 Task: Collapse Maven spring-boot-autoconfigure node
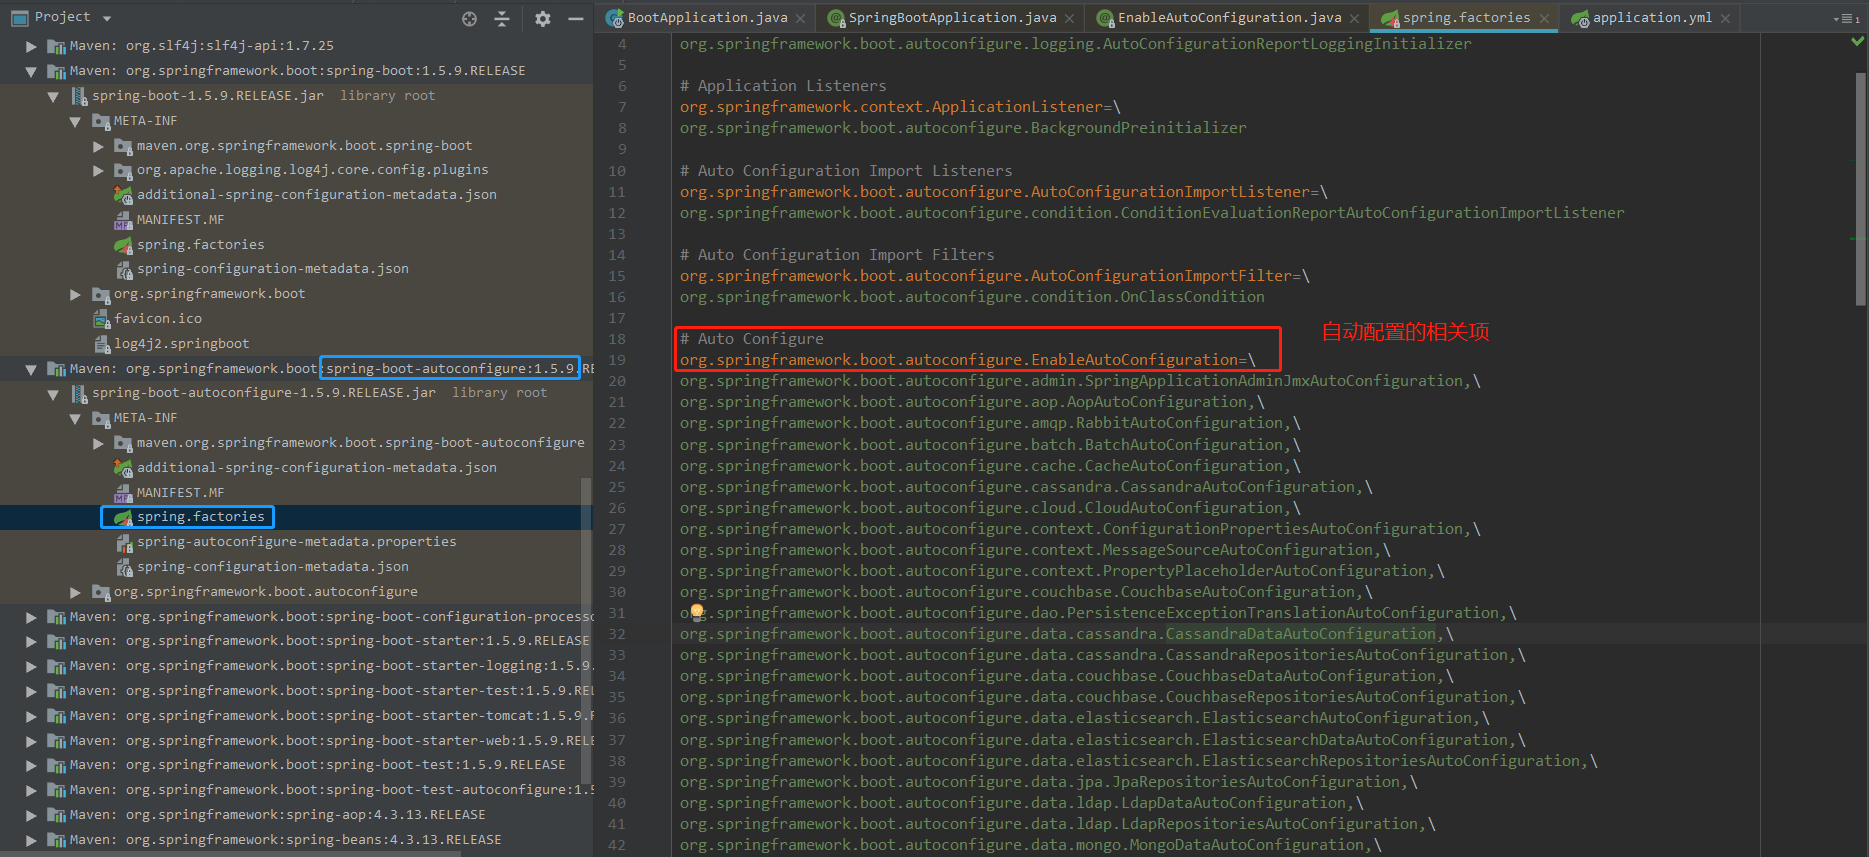click(x=31, y=369)
